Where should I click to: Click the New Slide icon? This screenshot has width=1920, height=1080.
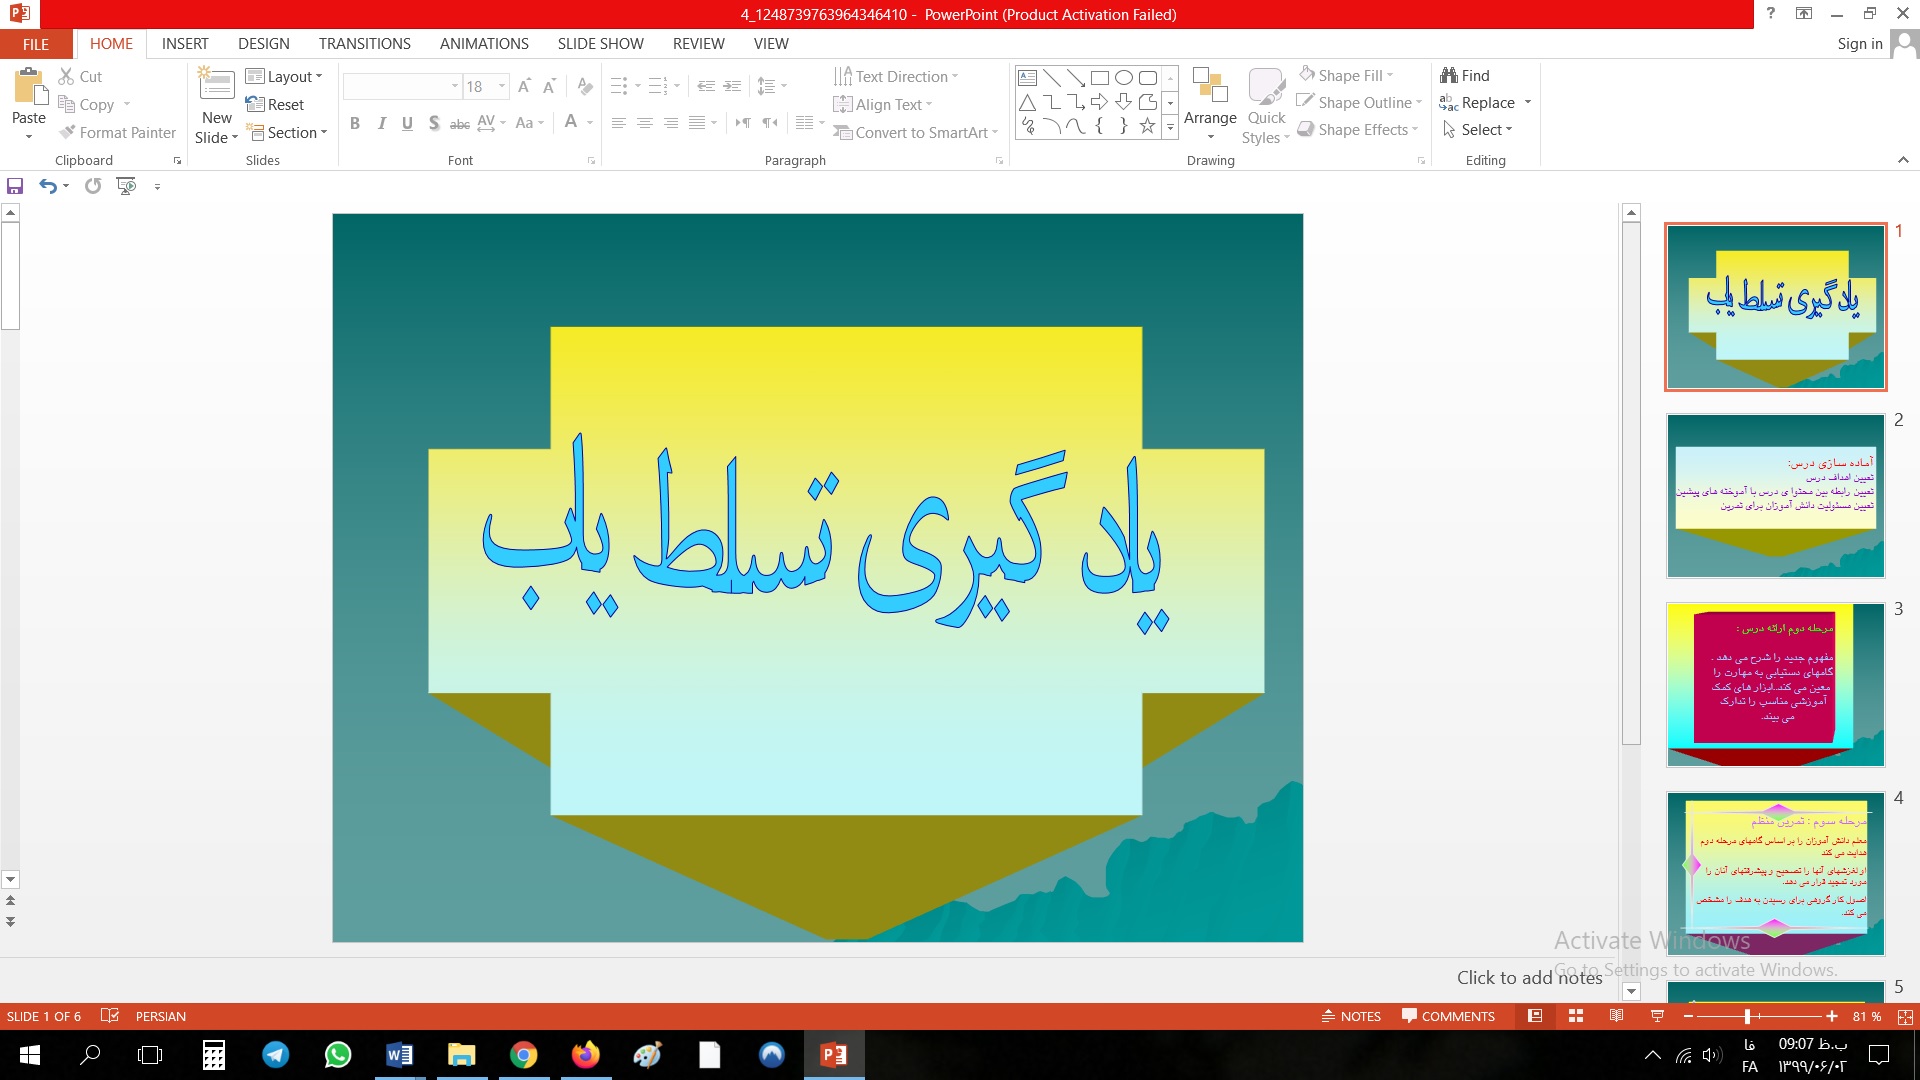click(217, 84)
